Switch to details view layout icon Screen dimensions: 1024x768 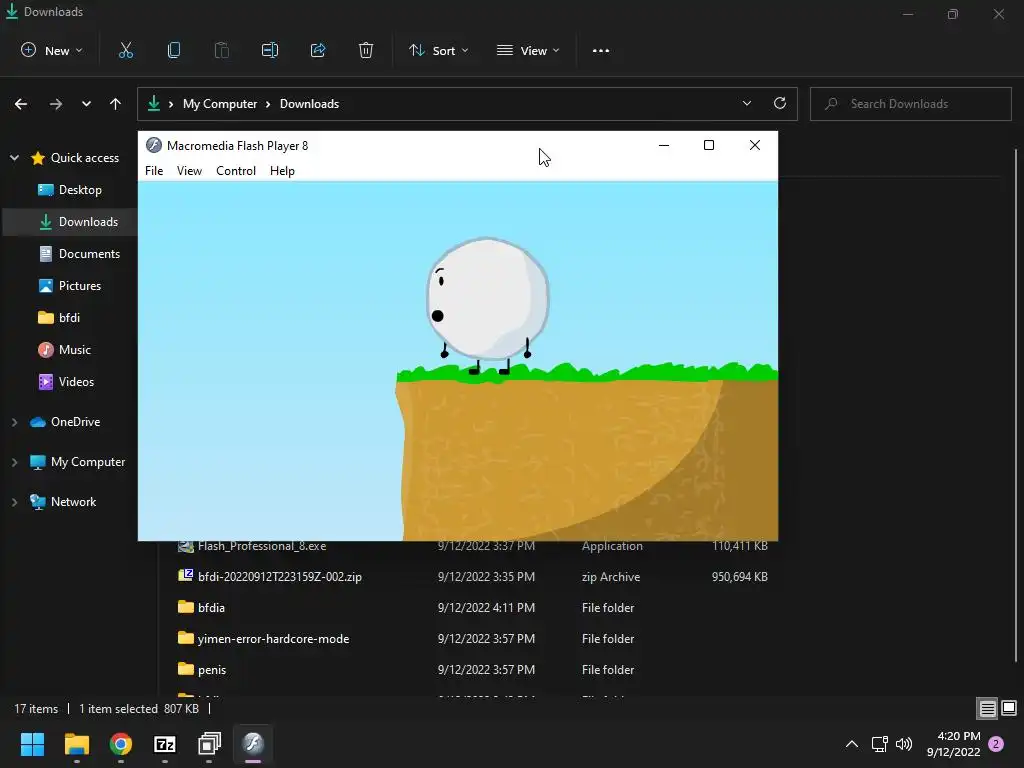pos(987,708)
